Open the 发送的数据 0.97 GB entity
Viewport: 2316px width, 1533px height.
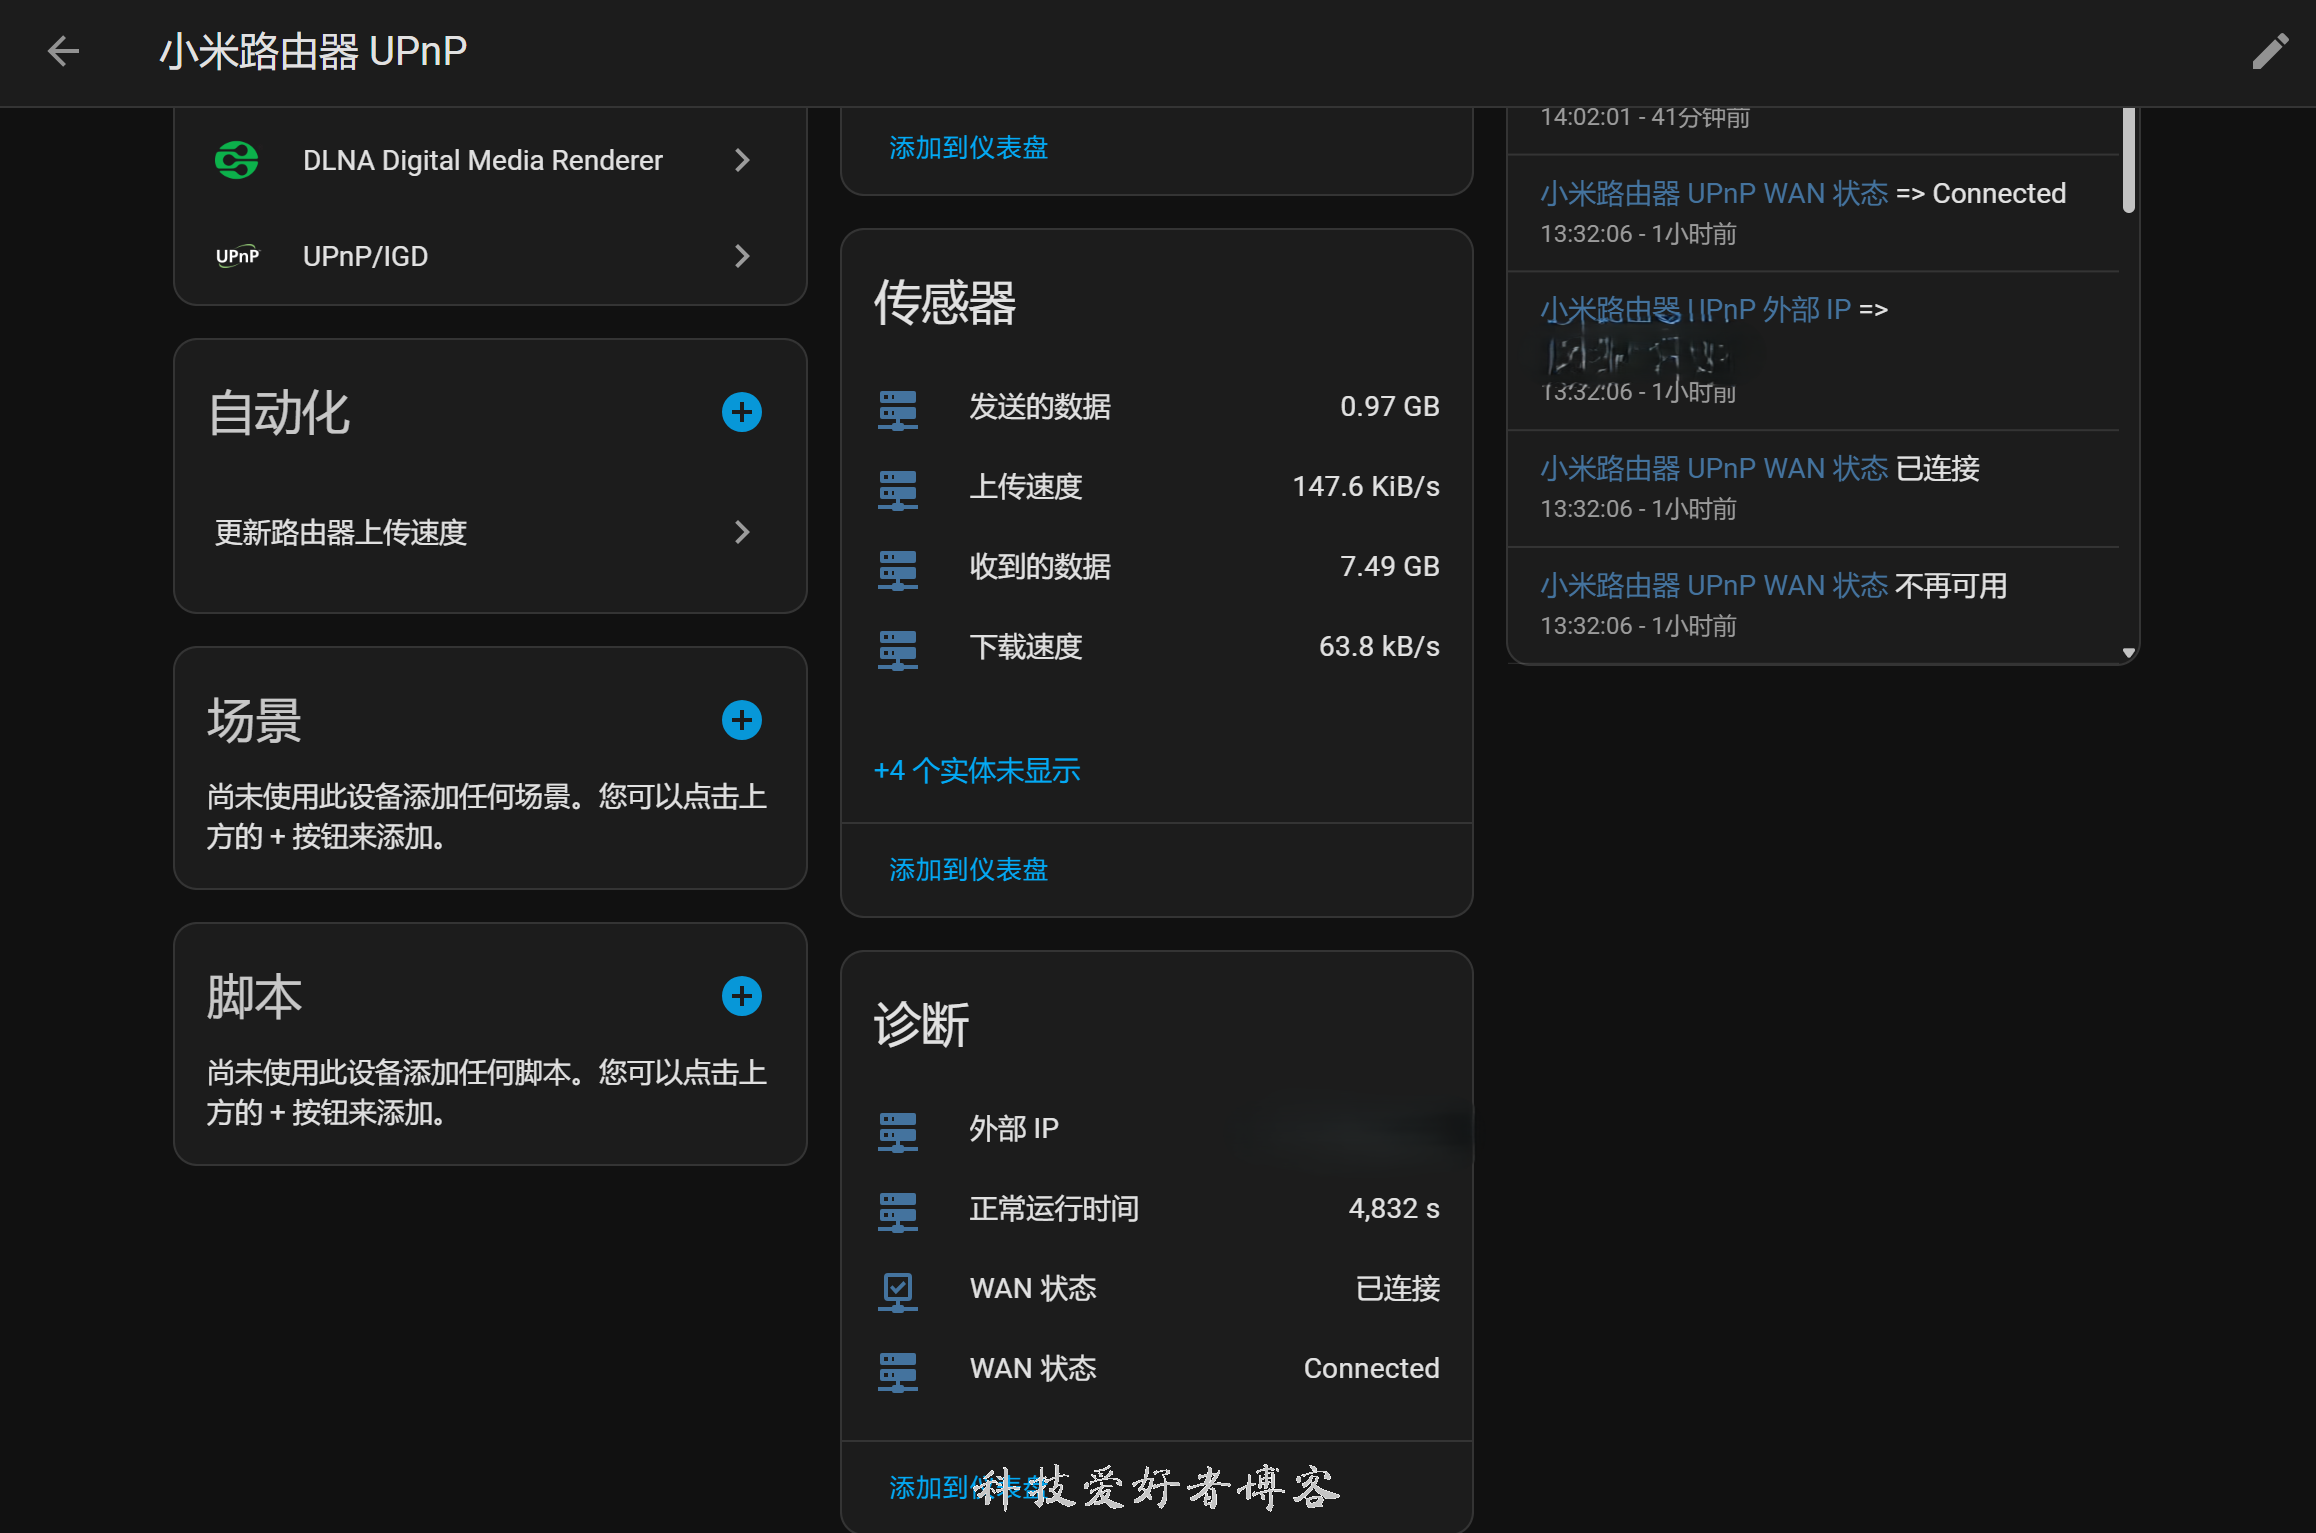pos(1157,407)
